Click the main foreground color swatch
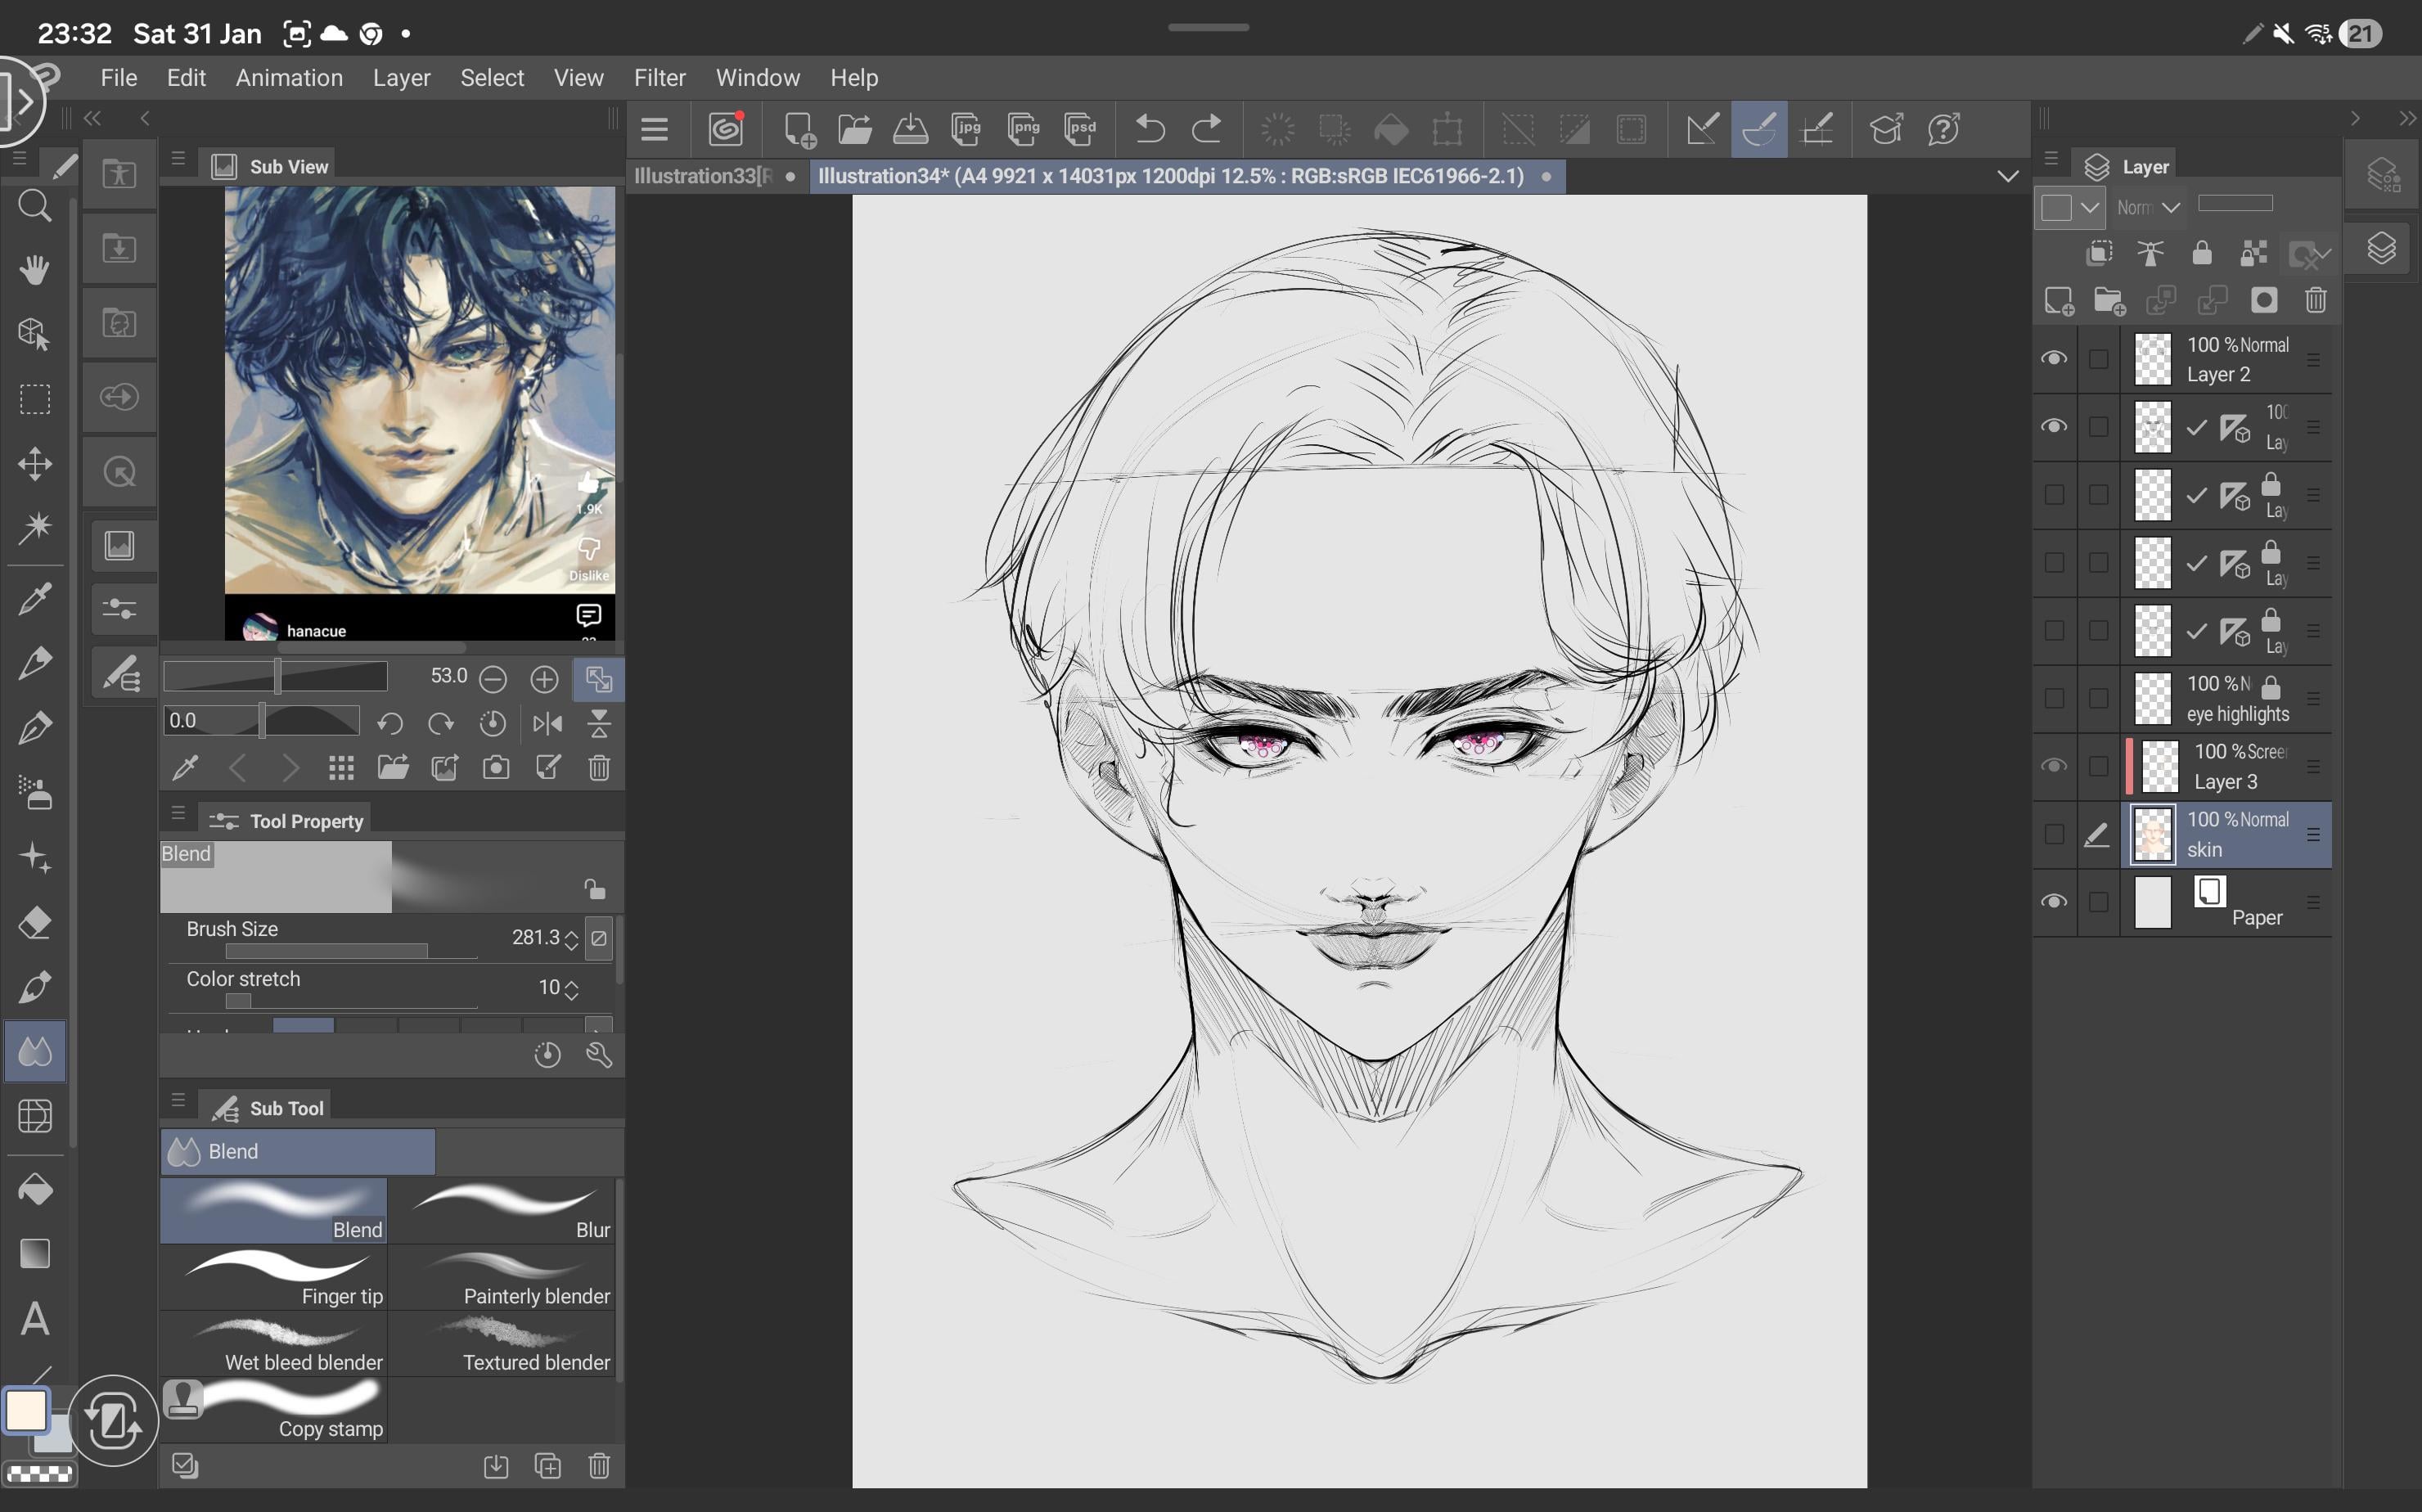 25,1410
